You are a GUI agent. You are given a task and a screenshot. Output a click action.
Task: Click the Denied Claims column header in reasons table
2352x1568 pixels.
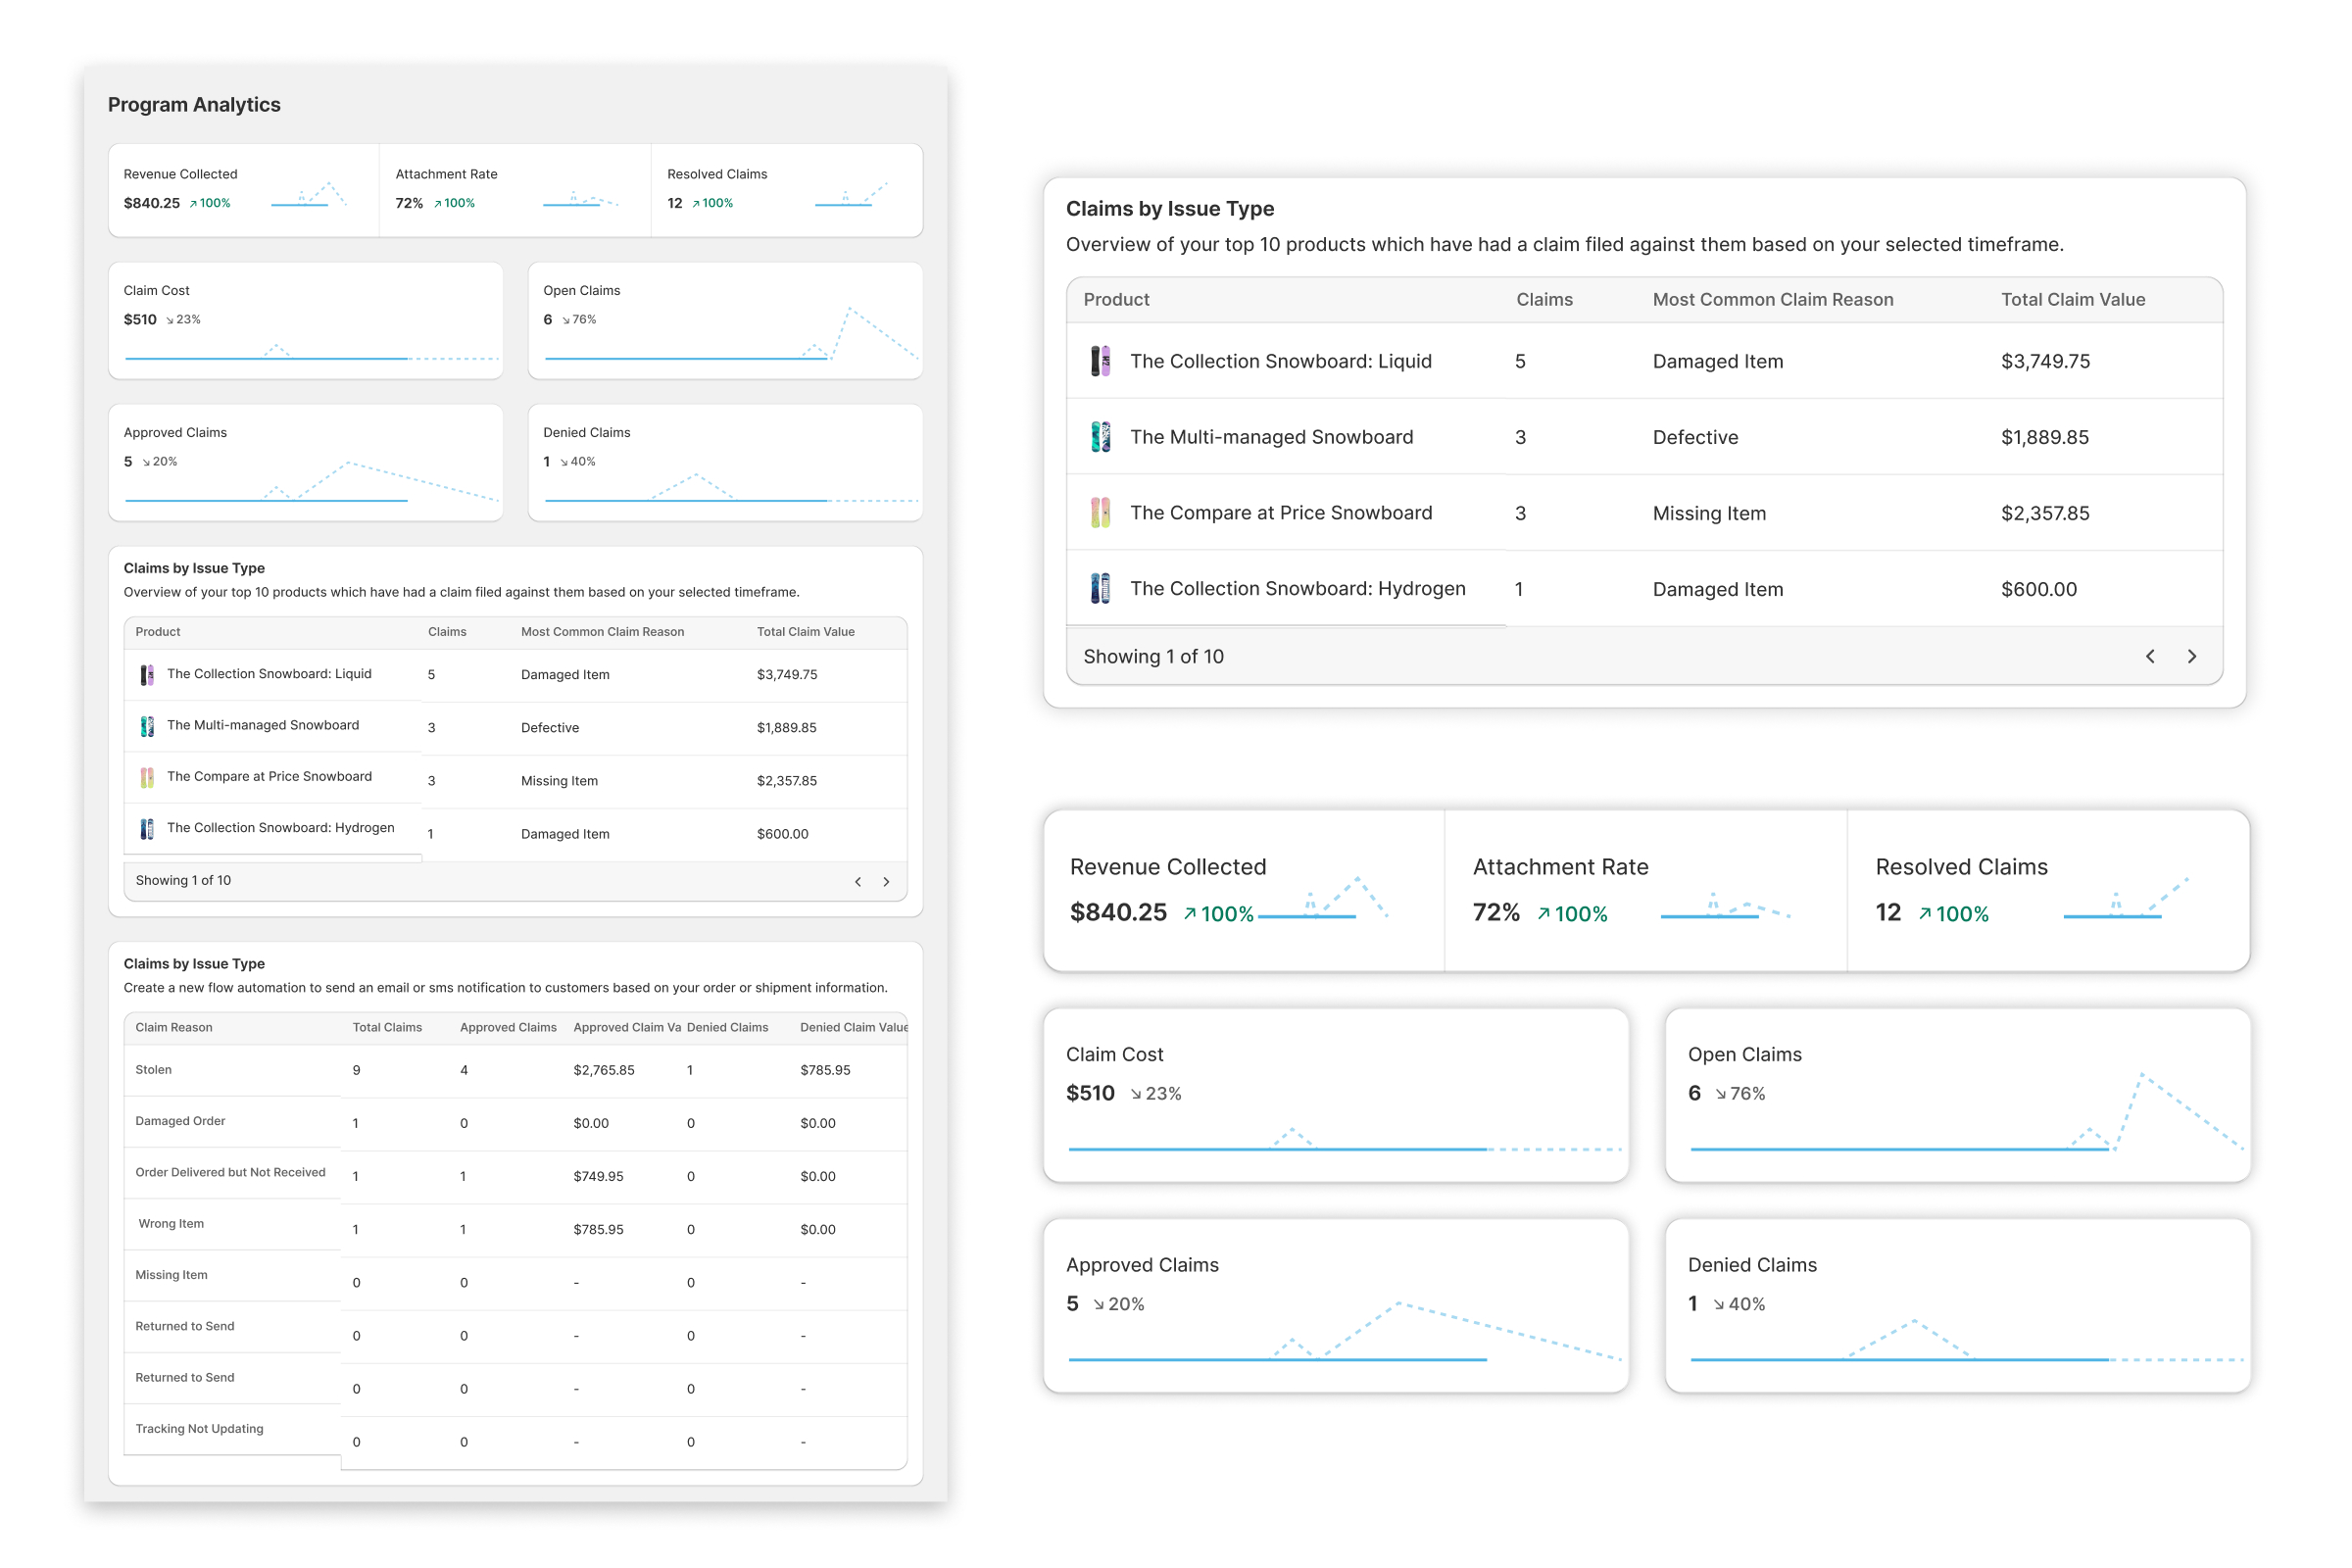click(x=727, y=1027)
